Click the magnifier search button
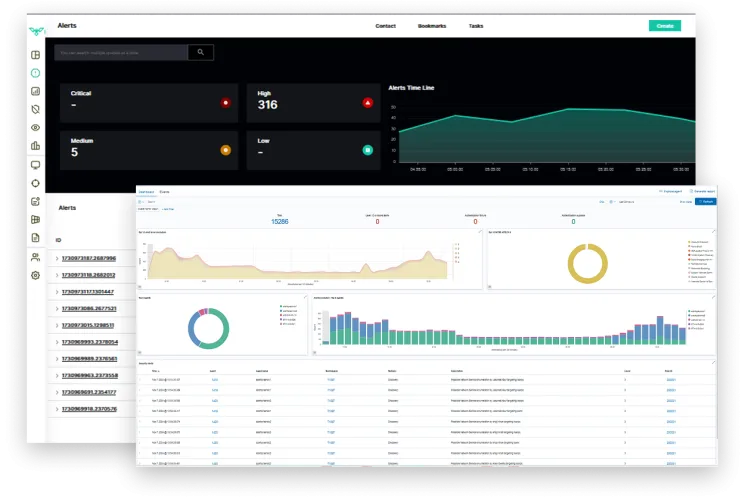The width and height of the screenshot is (745, 497). (200, 52)
